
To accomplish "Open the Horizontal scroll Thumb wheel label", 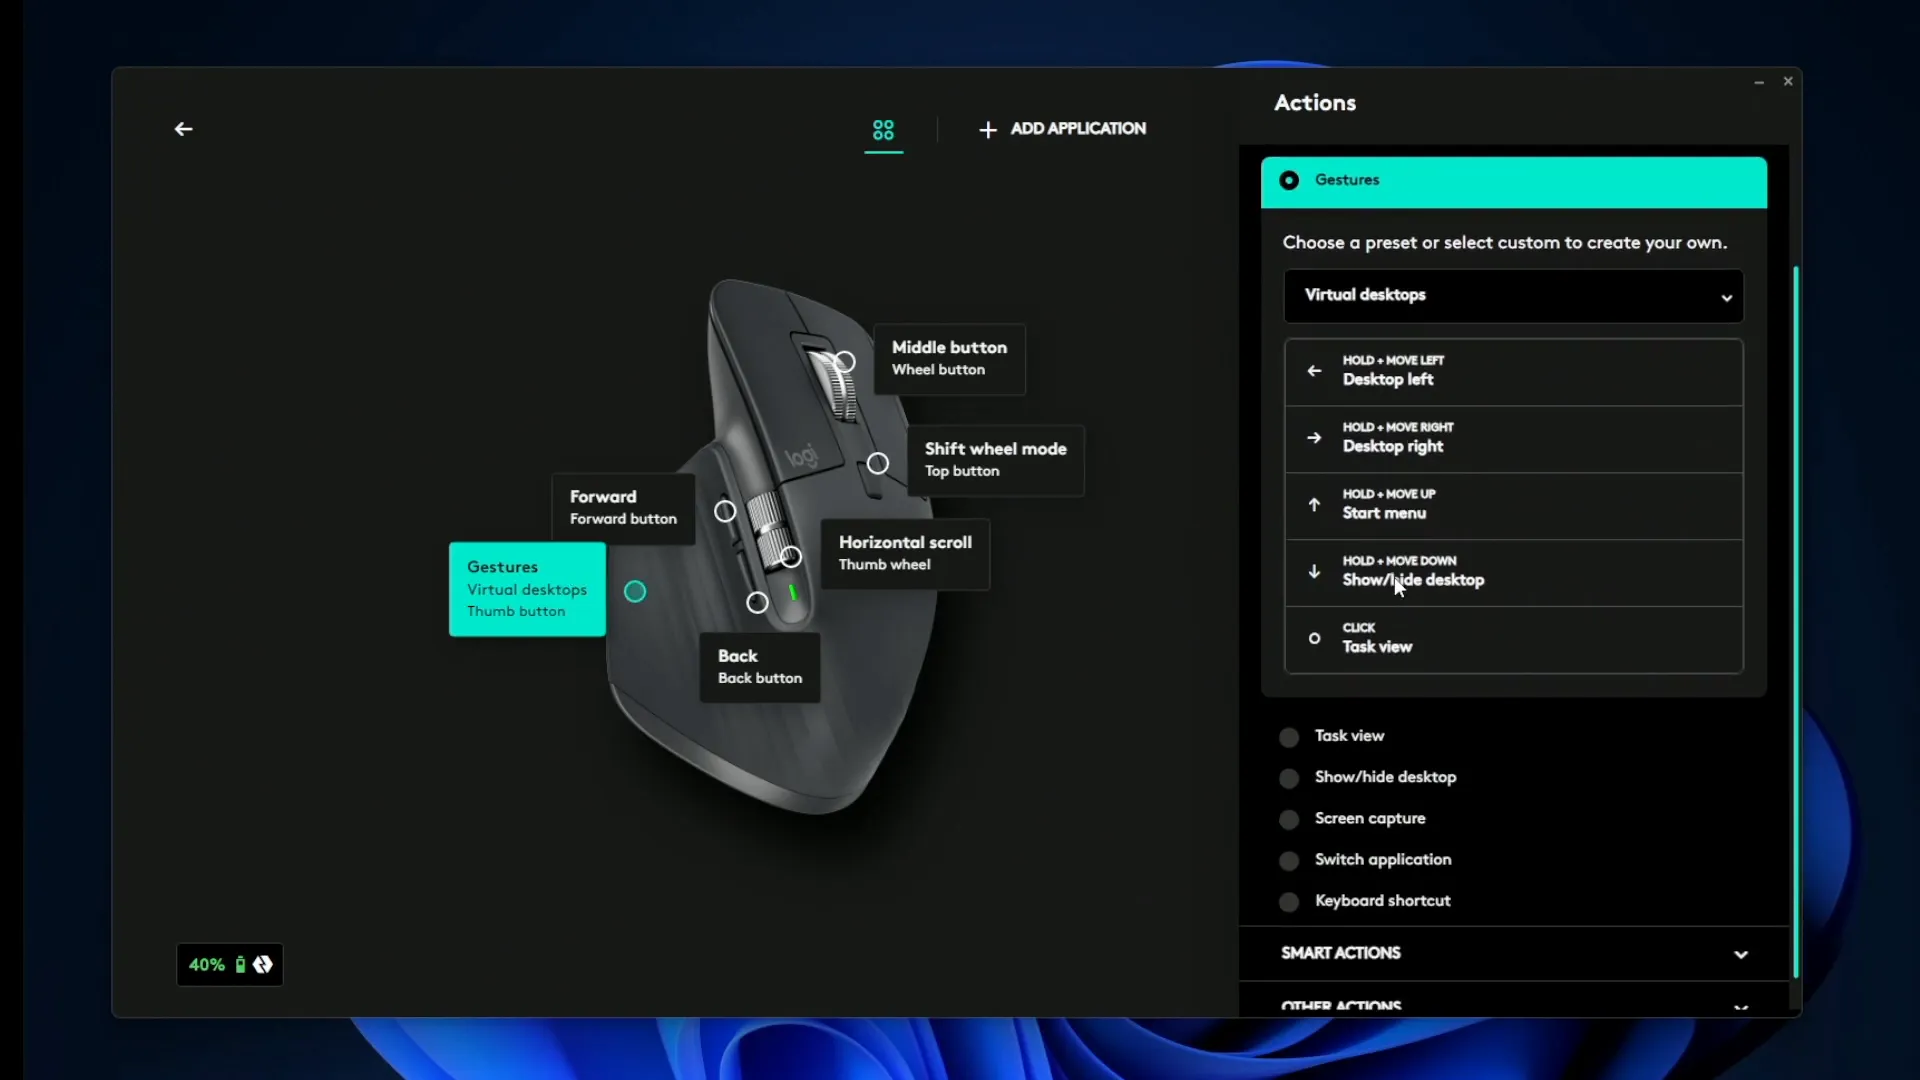I will [x=905, y=553].
